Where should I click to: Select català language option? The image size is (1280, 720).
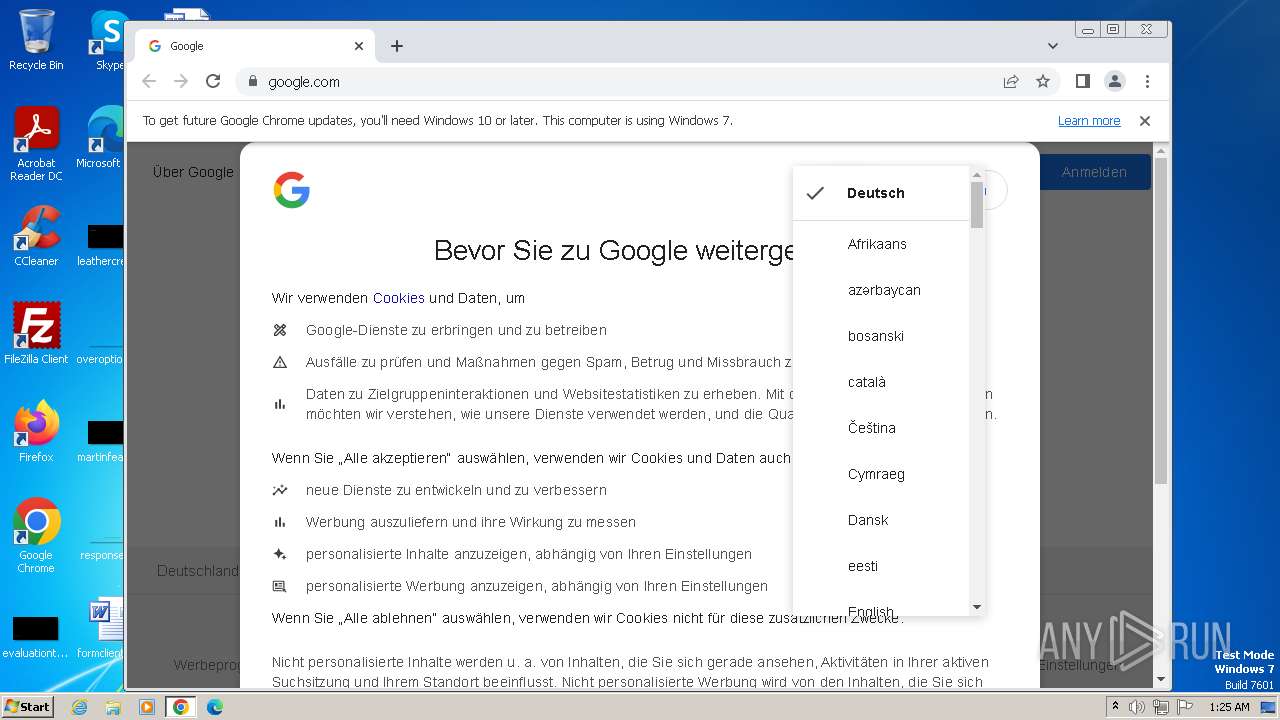click(881, 382)
